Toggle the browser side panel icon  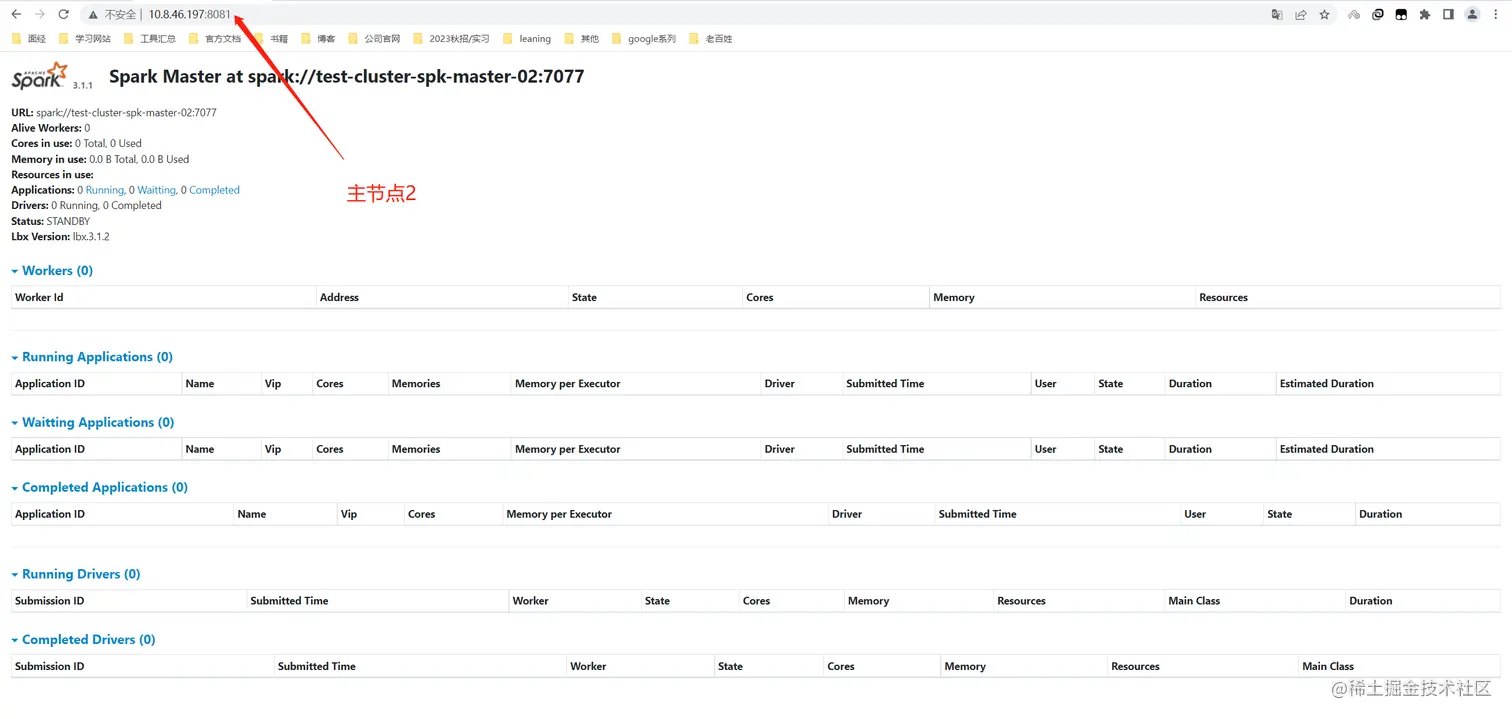1448,15
